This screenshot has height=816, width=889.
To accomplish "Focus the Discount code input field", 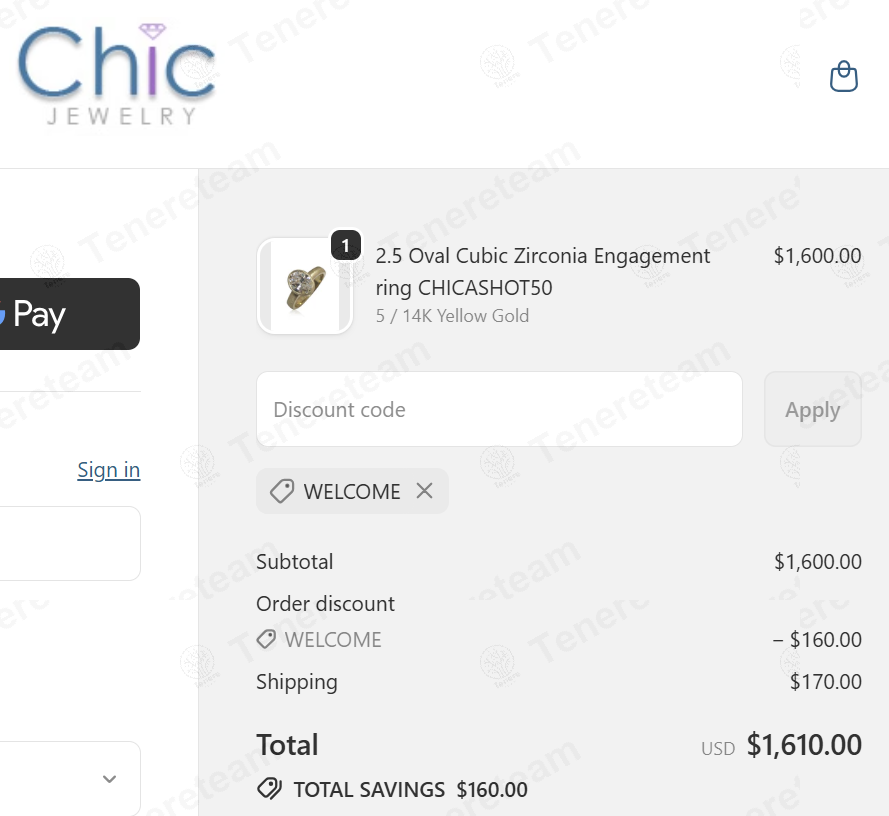I will pyautogui.click(x=499, y=409).
